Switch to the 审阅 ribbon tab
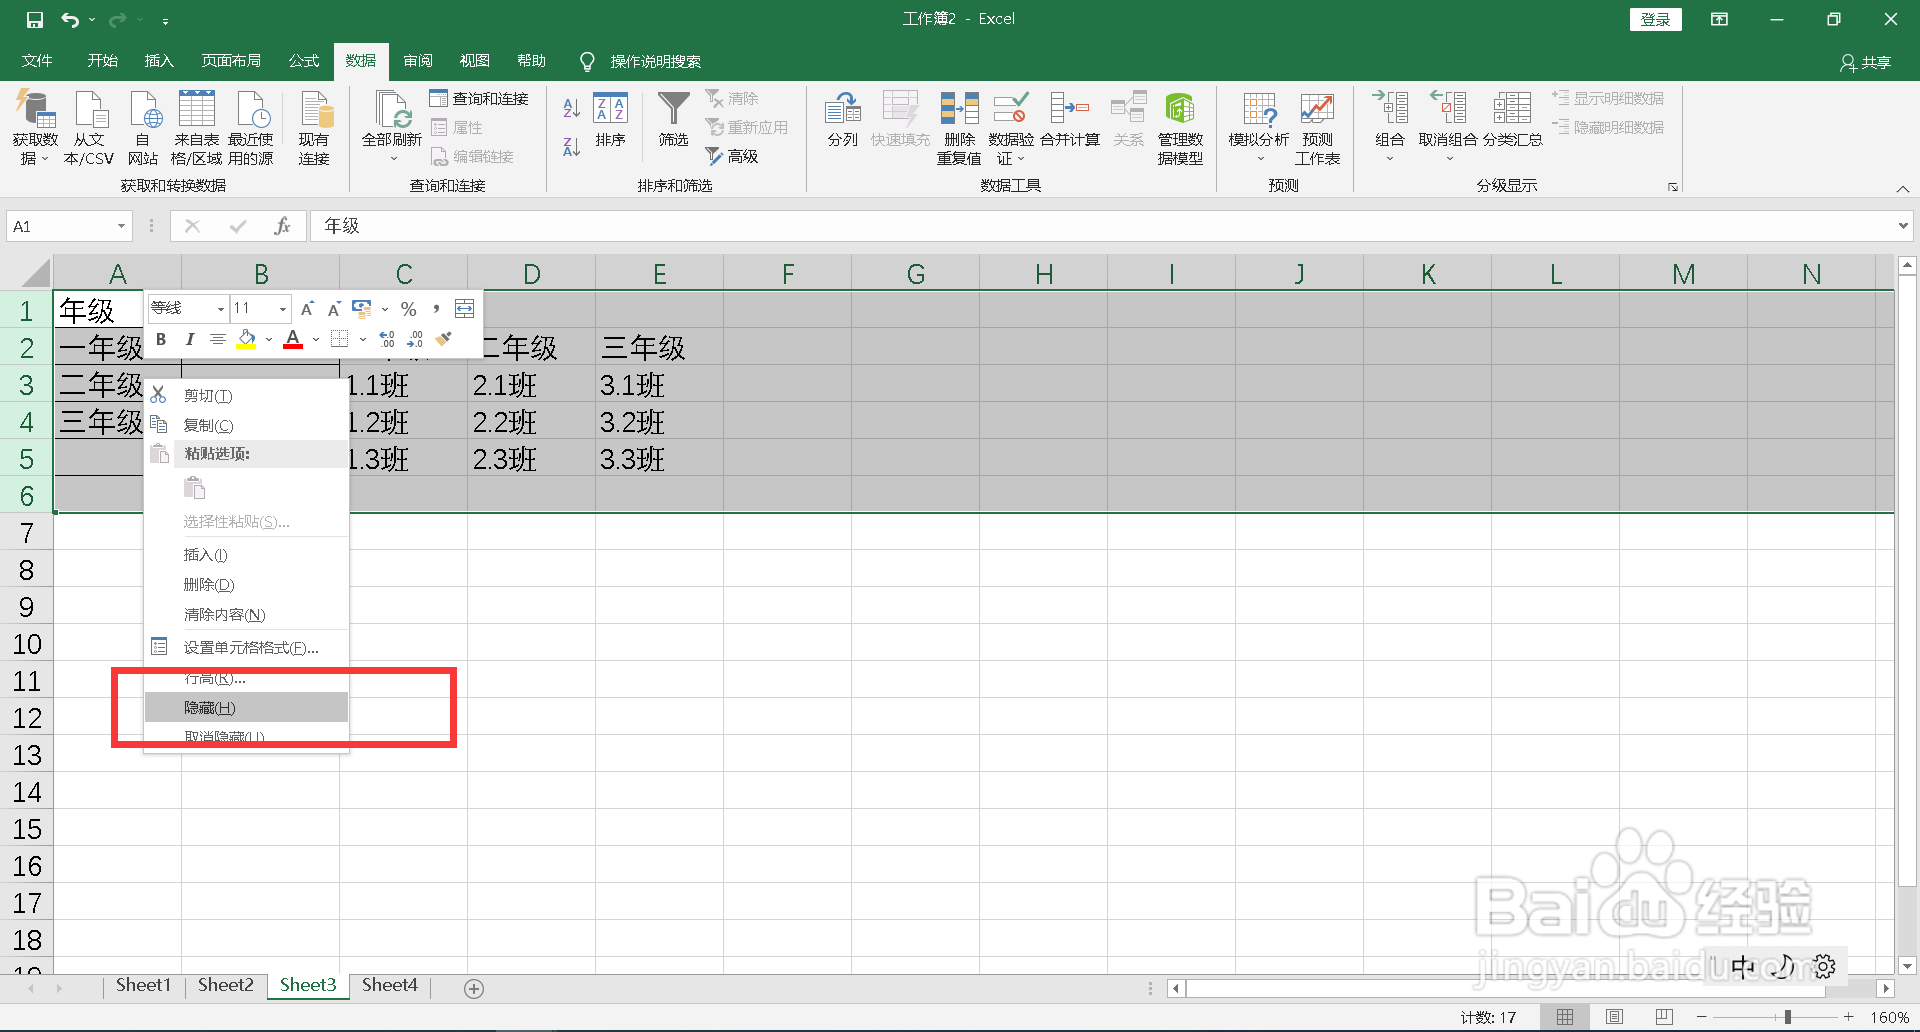1920x1032 pixels. (417, 60)
